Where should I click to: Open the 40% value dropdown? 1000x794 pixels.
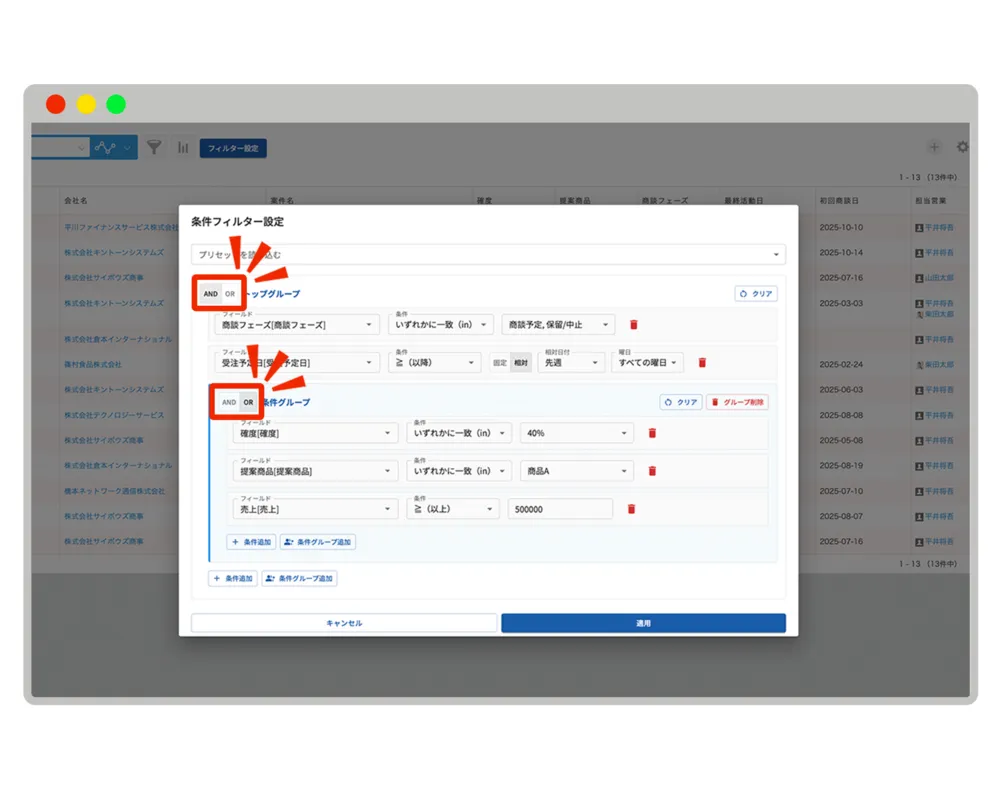click(x=576, y=433)
